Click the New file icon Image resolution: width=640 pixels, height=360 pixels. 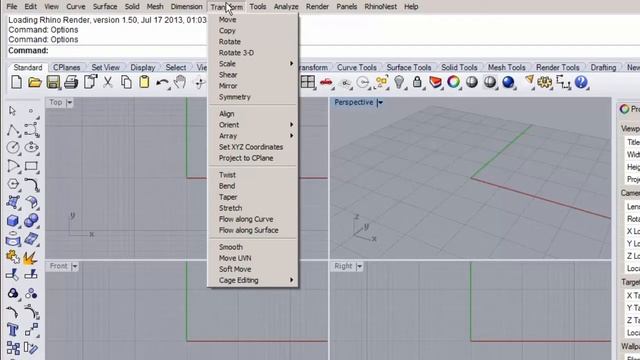click(x=16, y=82)
